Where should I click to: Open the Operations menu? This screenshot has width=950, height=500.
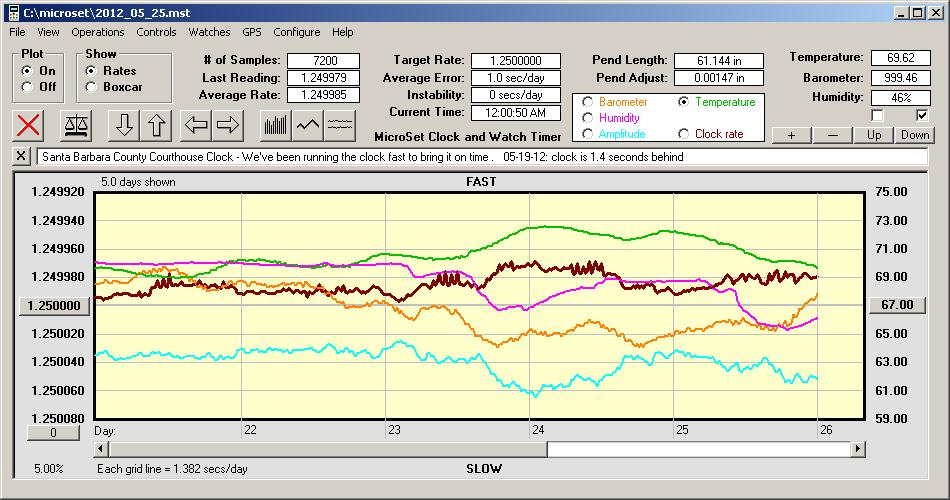(x=98, y=32)
